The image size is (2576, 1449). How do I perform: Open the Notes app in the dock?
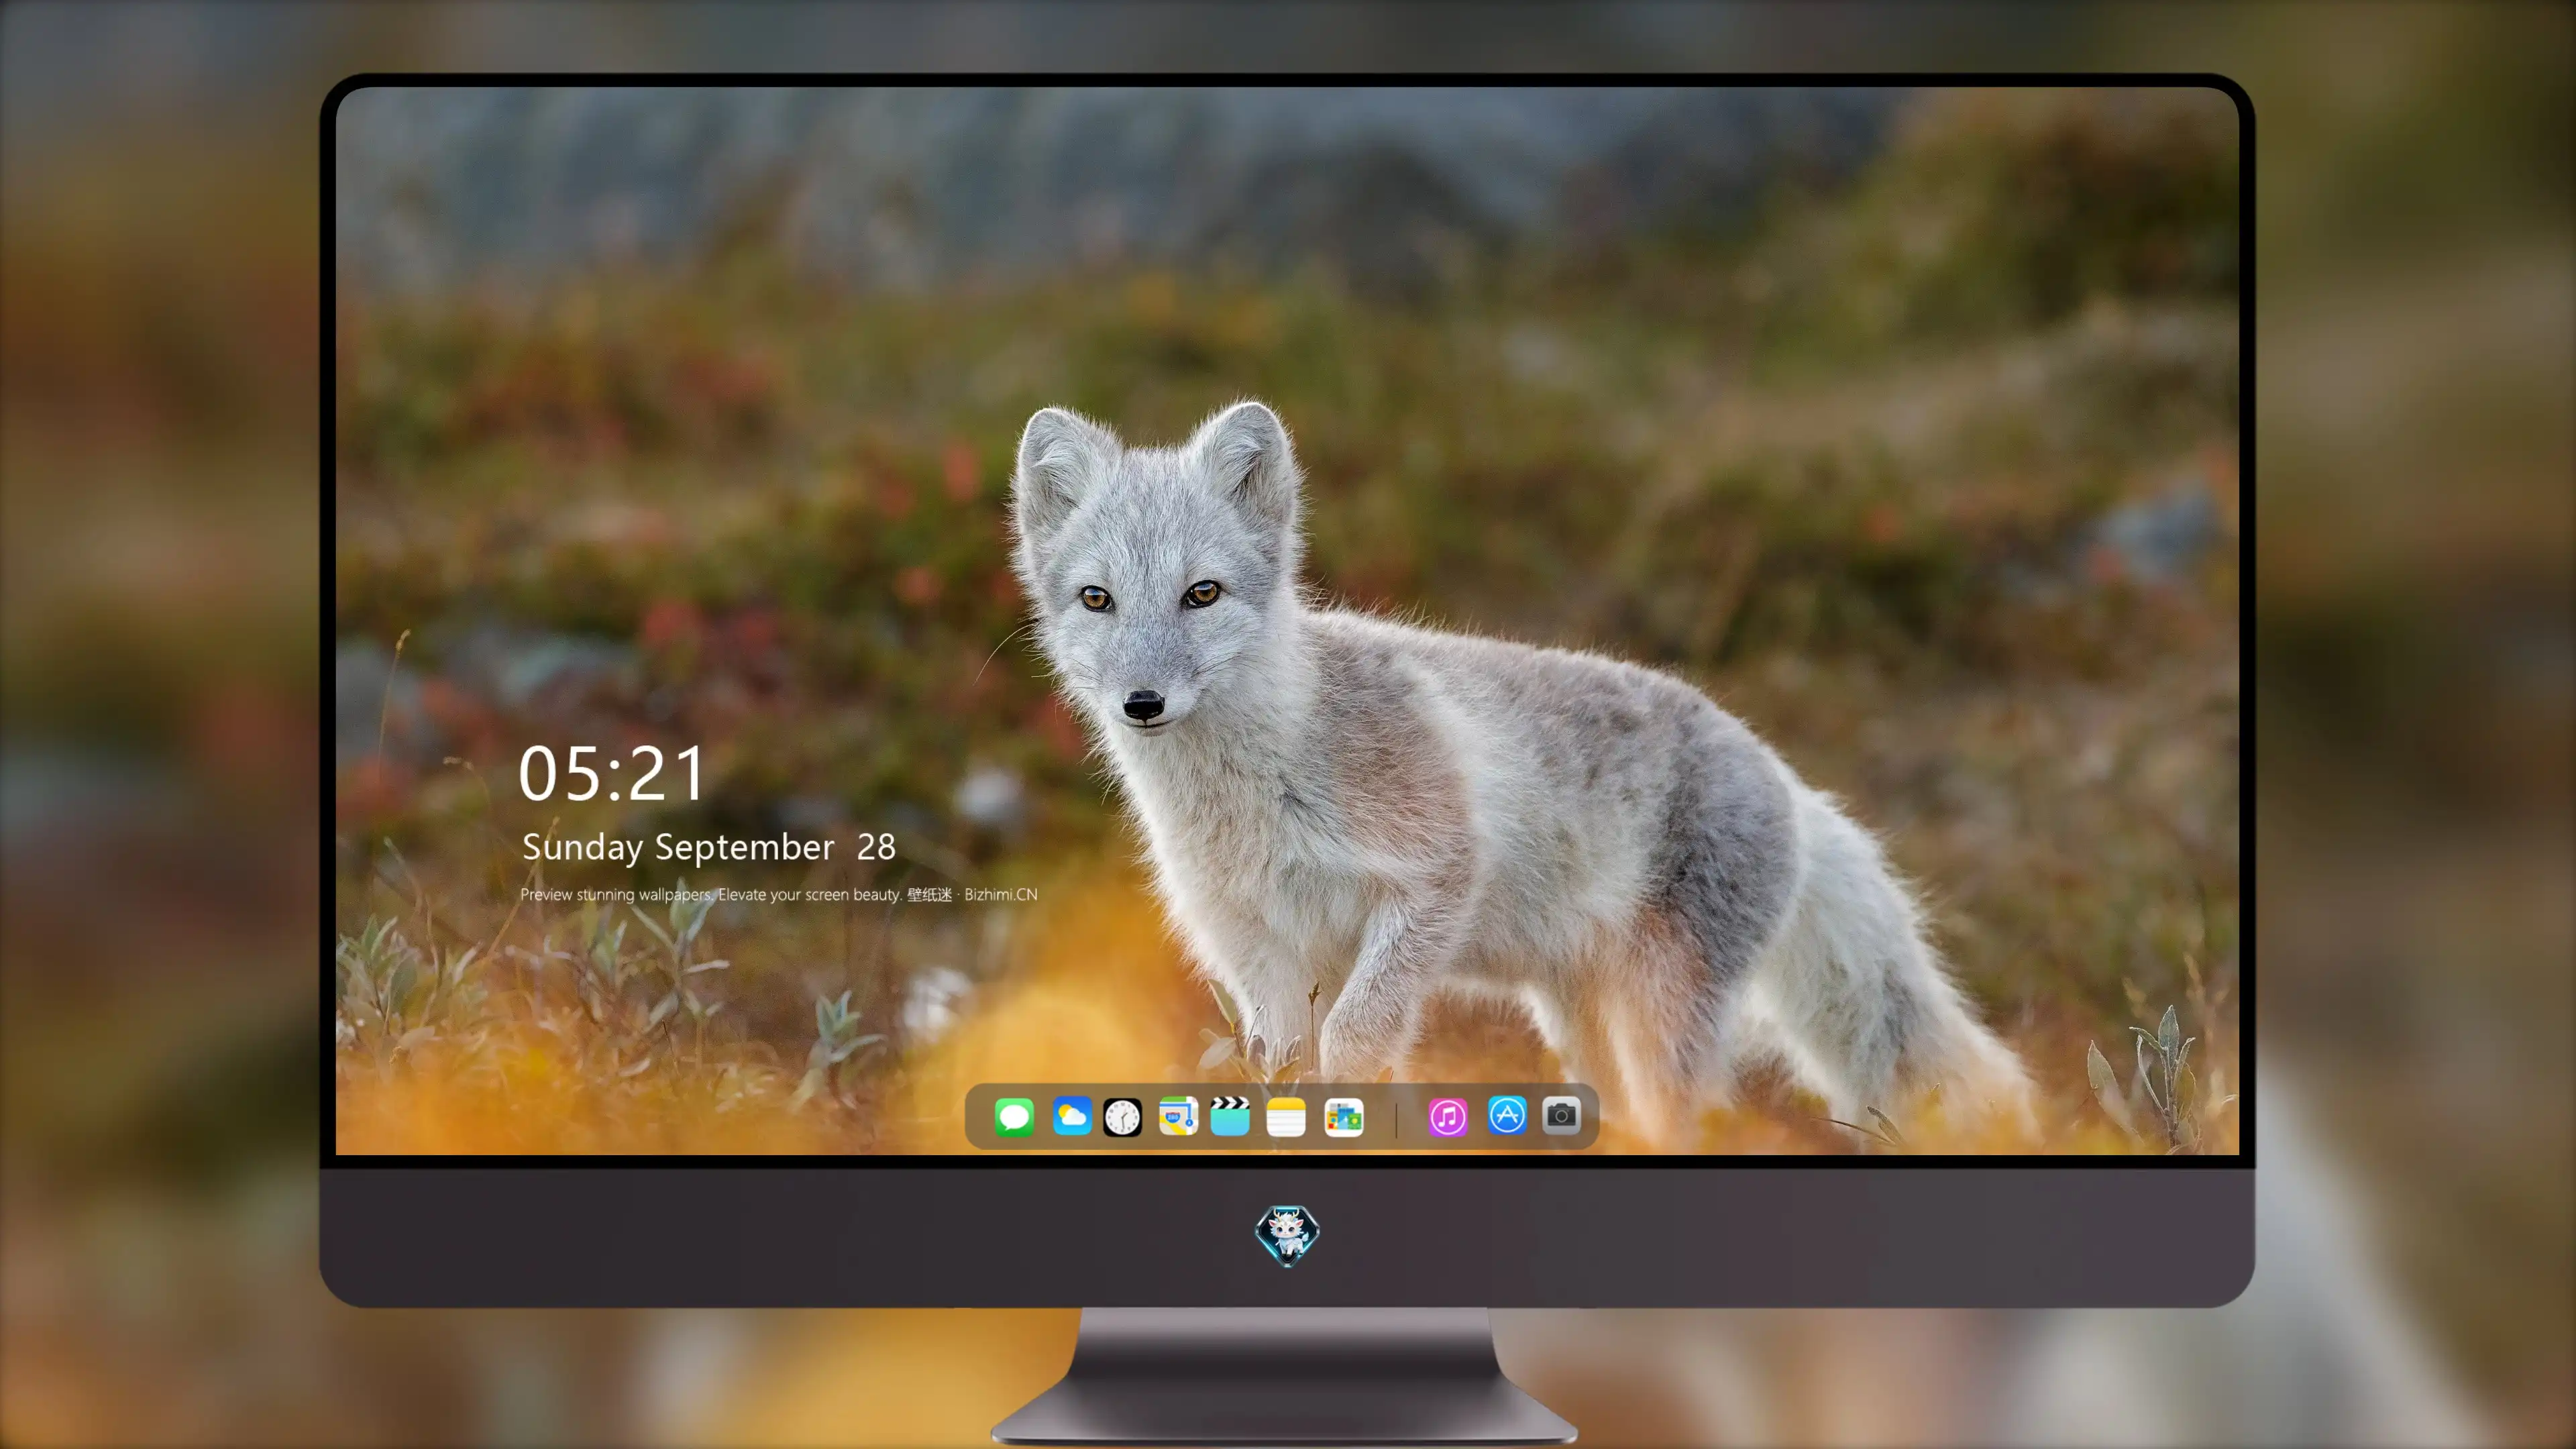tap(1286, 1116)
